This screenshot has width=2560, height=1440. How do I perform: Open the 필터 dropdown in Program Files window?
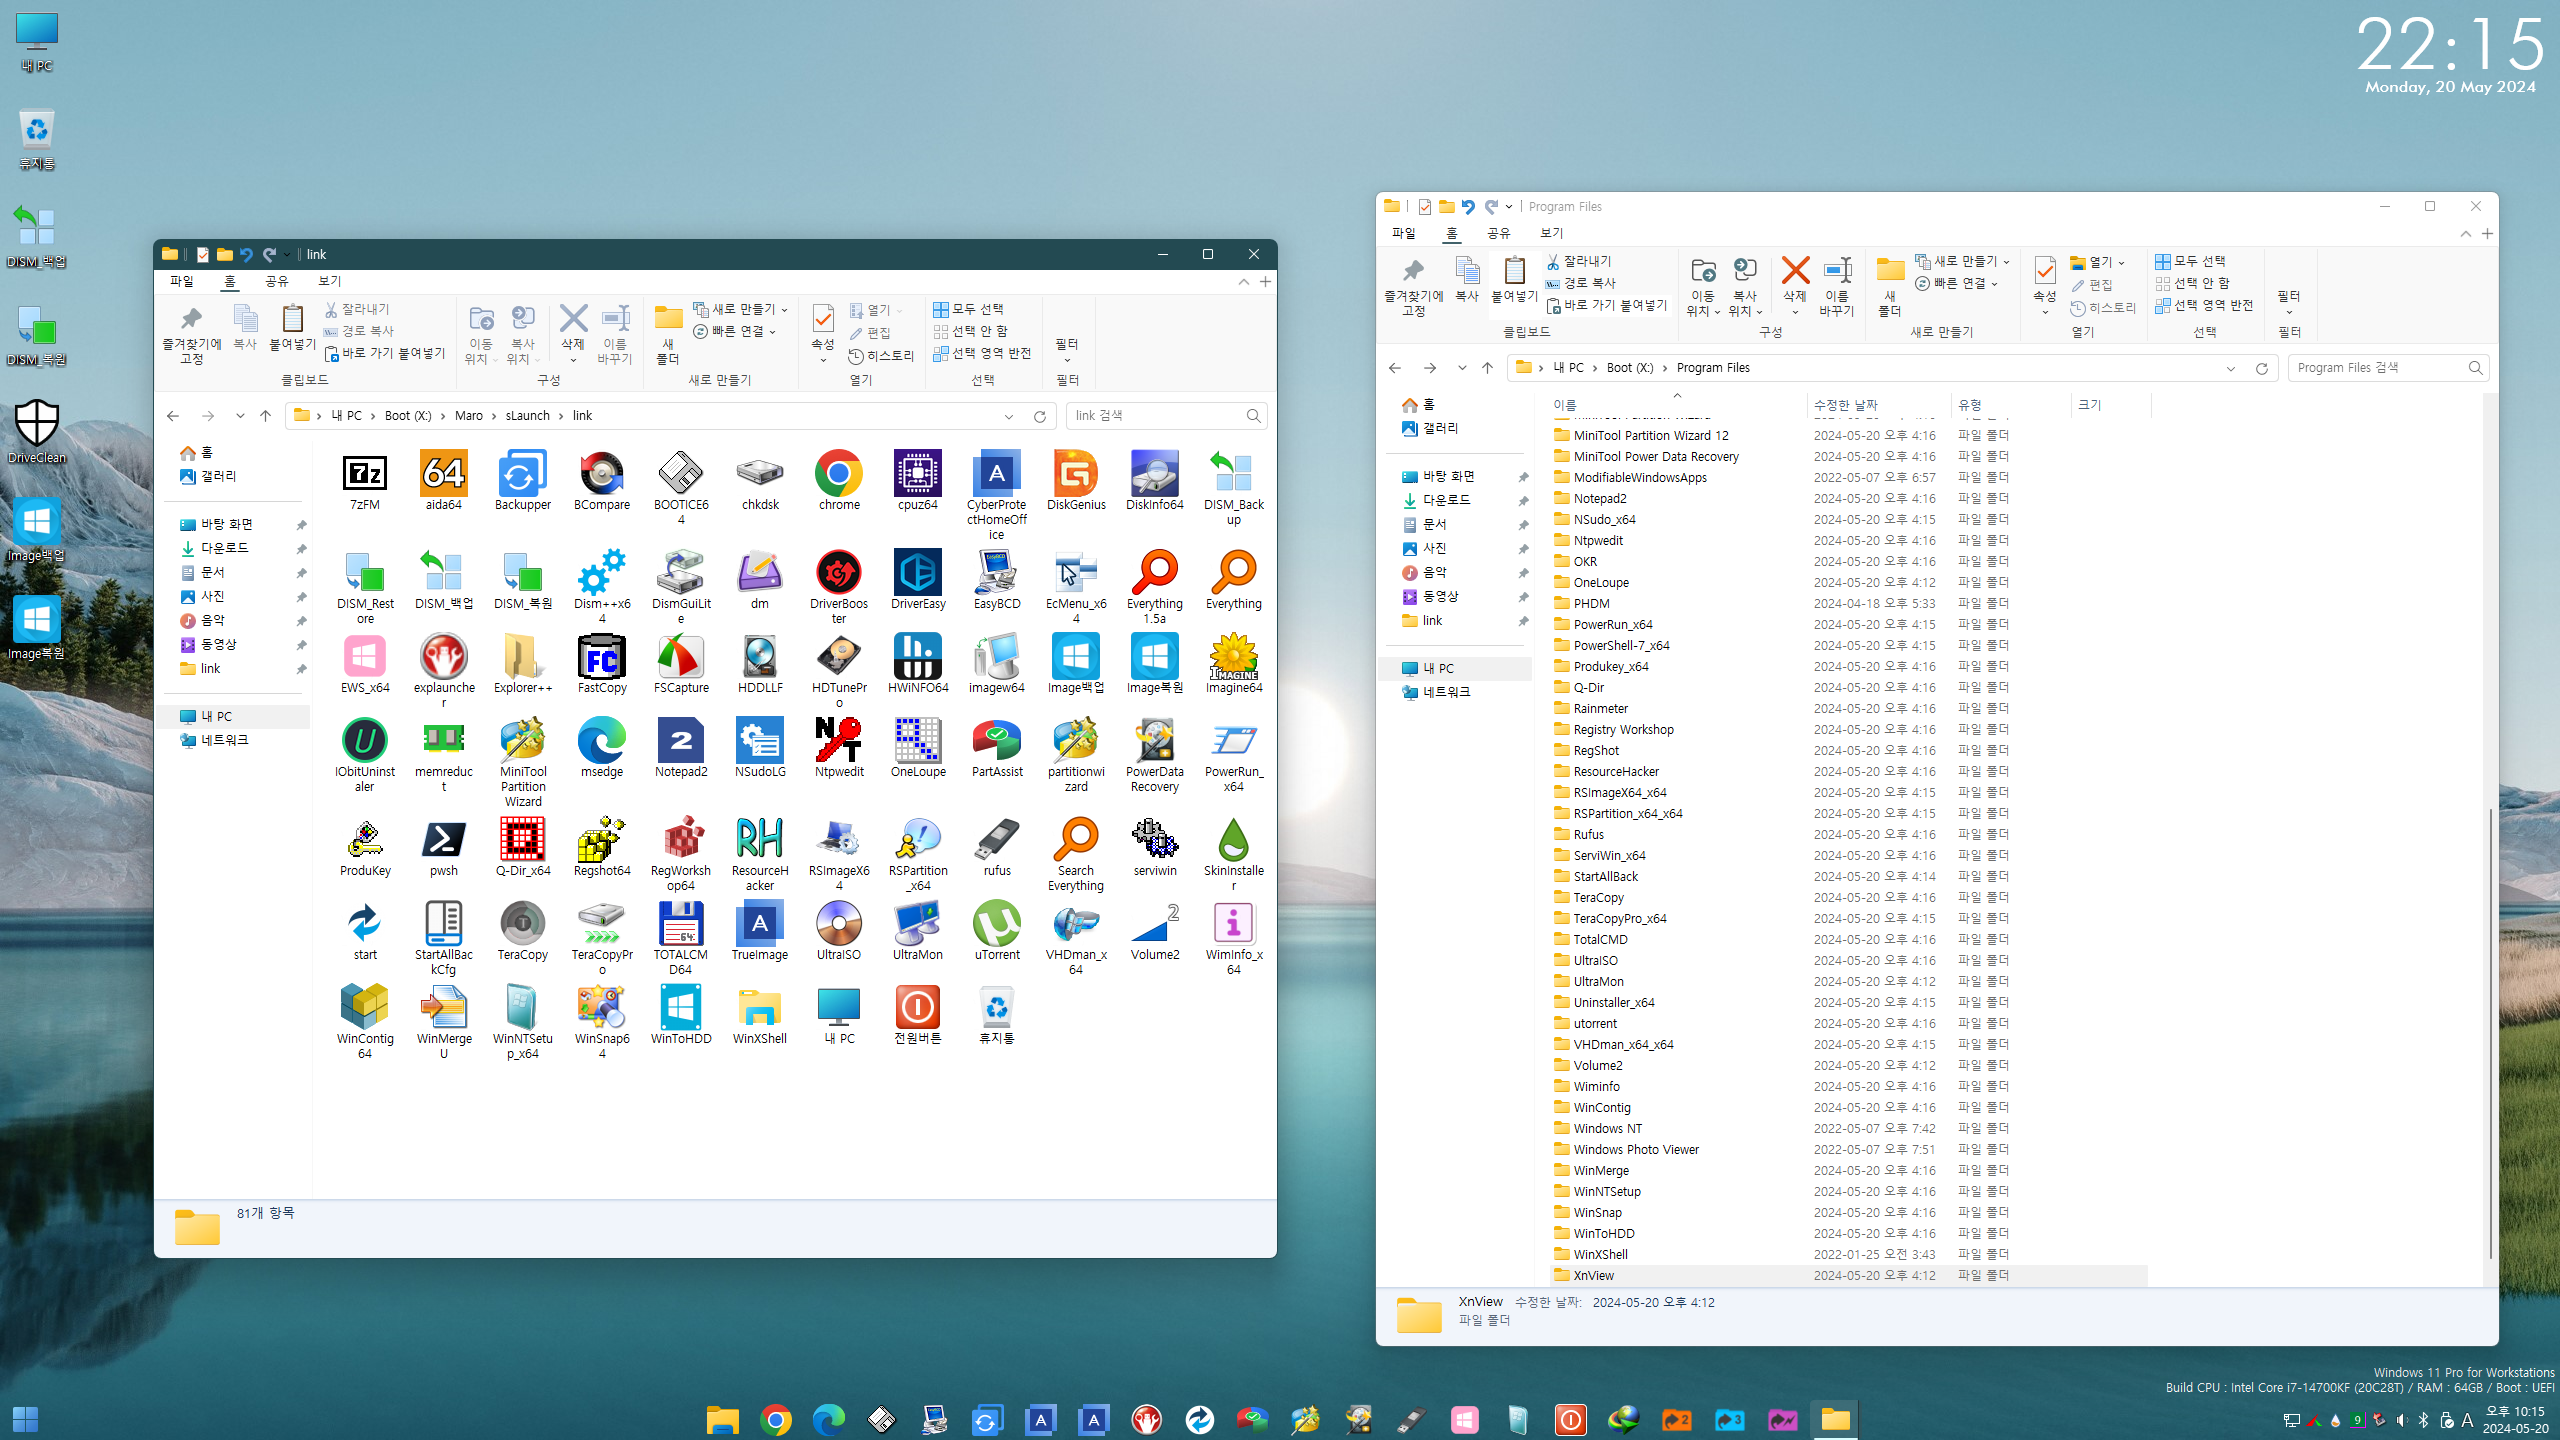coord(2289,300)
